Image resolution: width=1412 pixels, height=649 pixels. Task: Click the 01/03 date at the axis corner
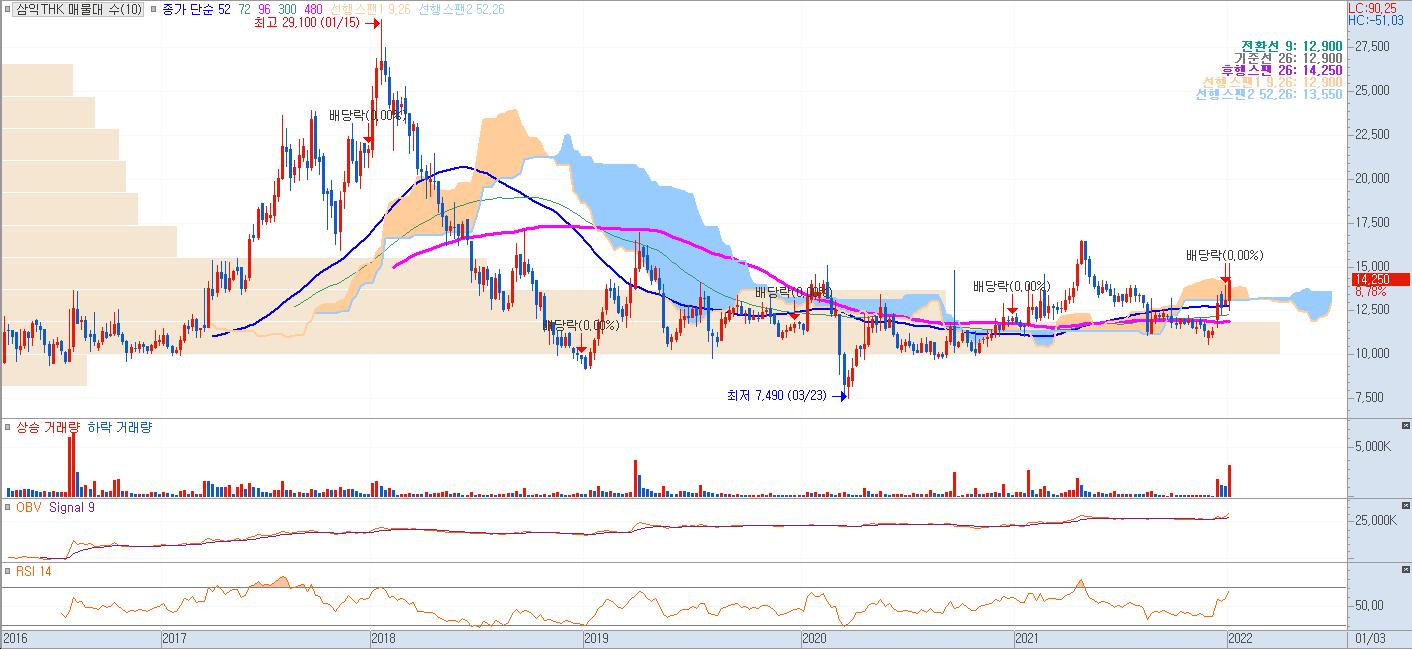pyautogui.click(x=1370, y=637)
